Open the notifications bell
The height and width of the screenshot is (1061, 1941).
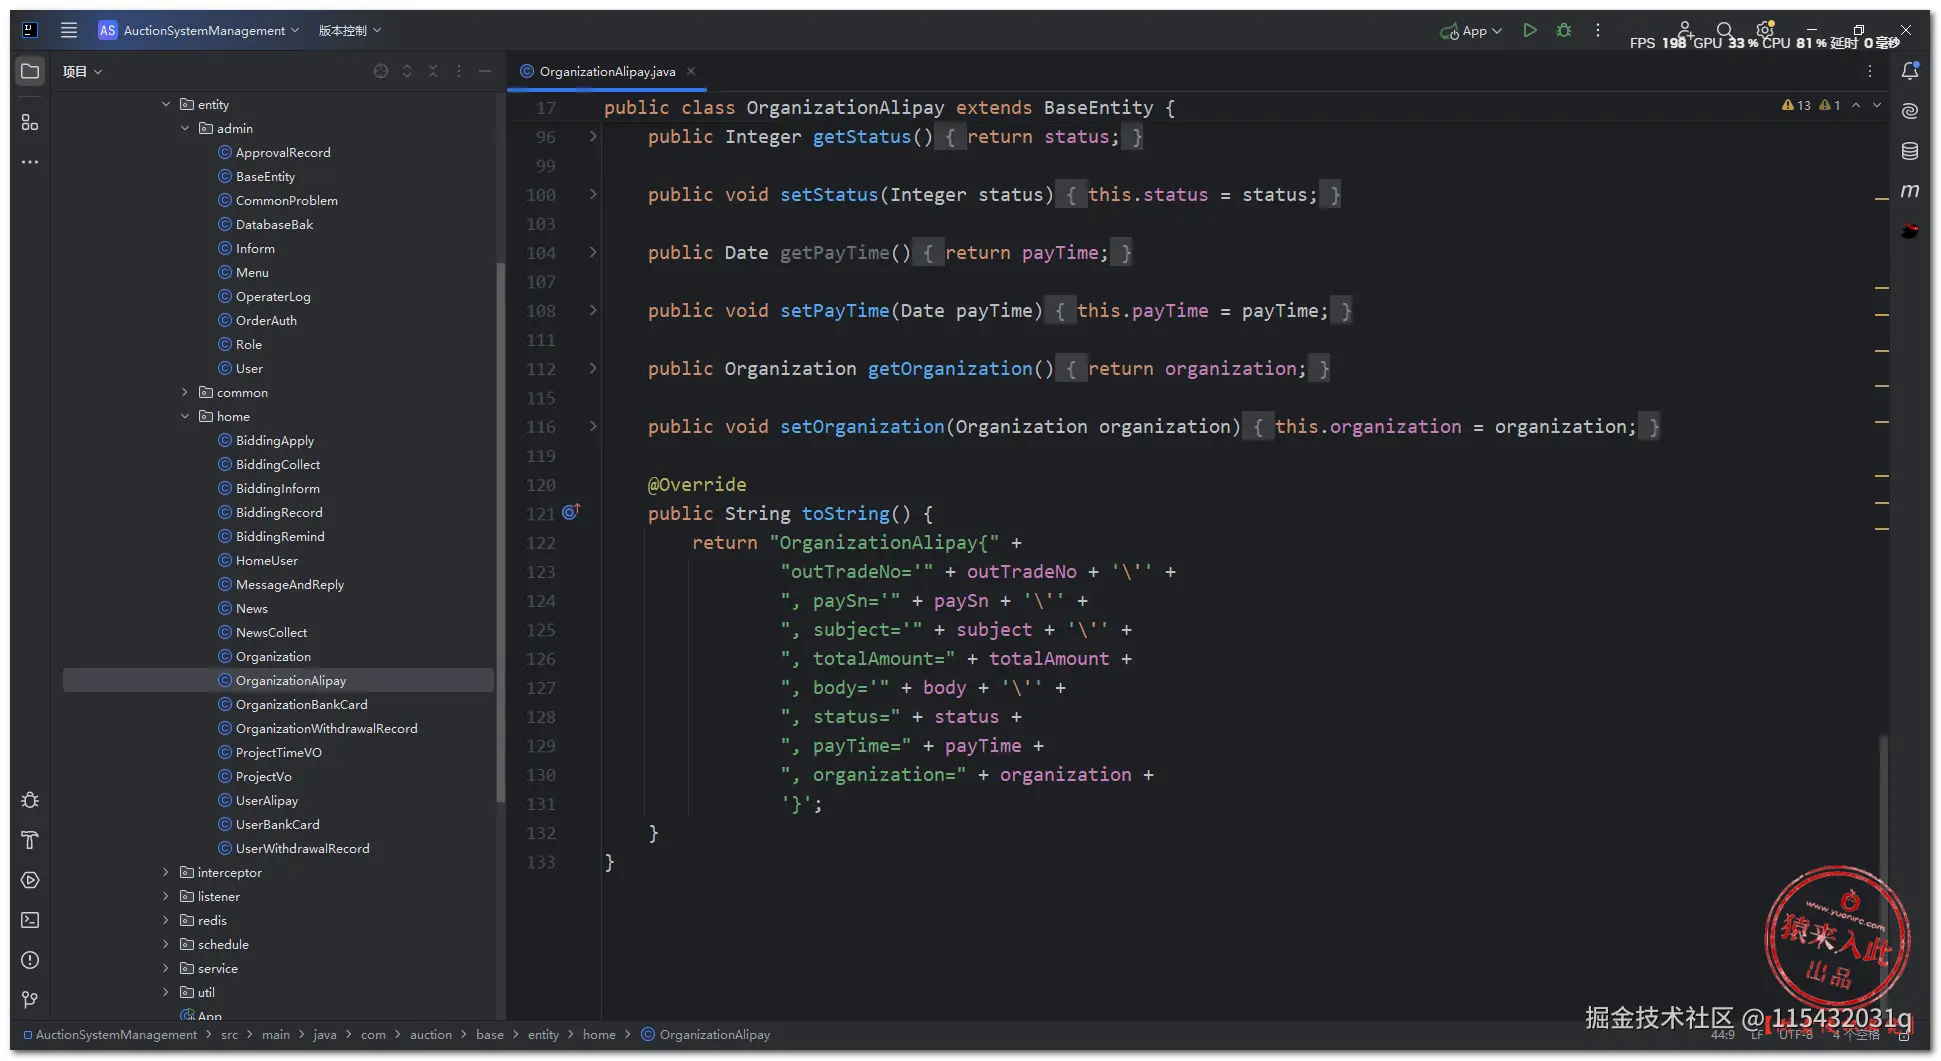tap(1910, 71)
